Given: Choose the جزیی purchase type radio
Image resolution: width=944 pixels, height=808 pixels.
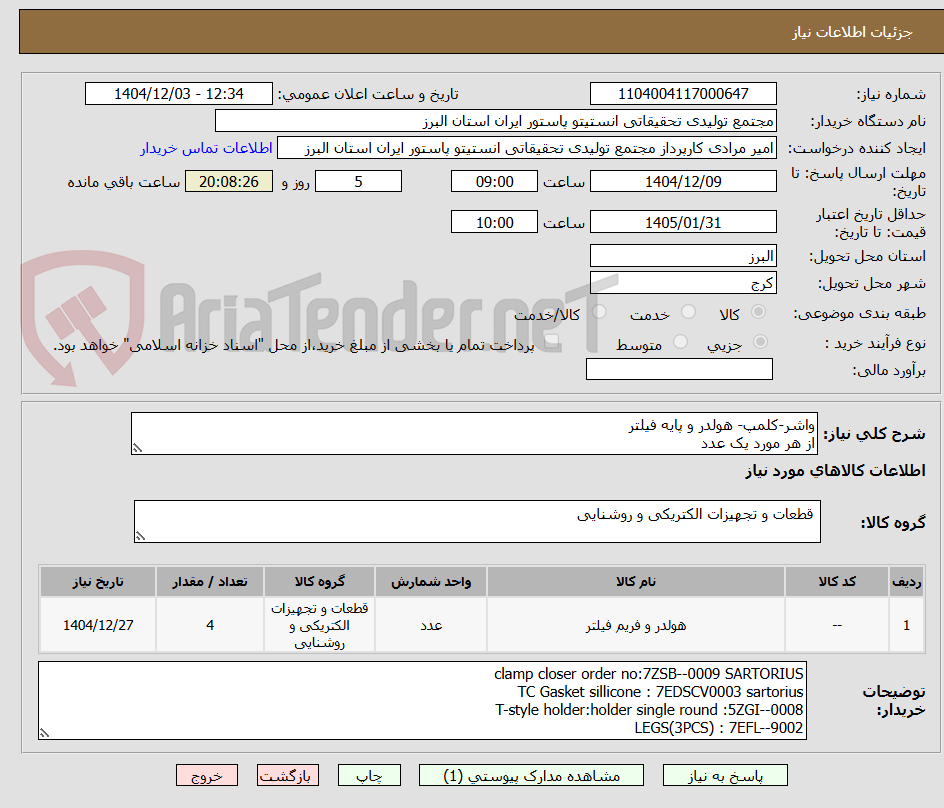Looking at the screenshot, I should [760, 342].
